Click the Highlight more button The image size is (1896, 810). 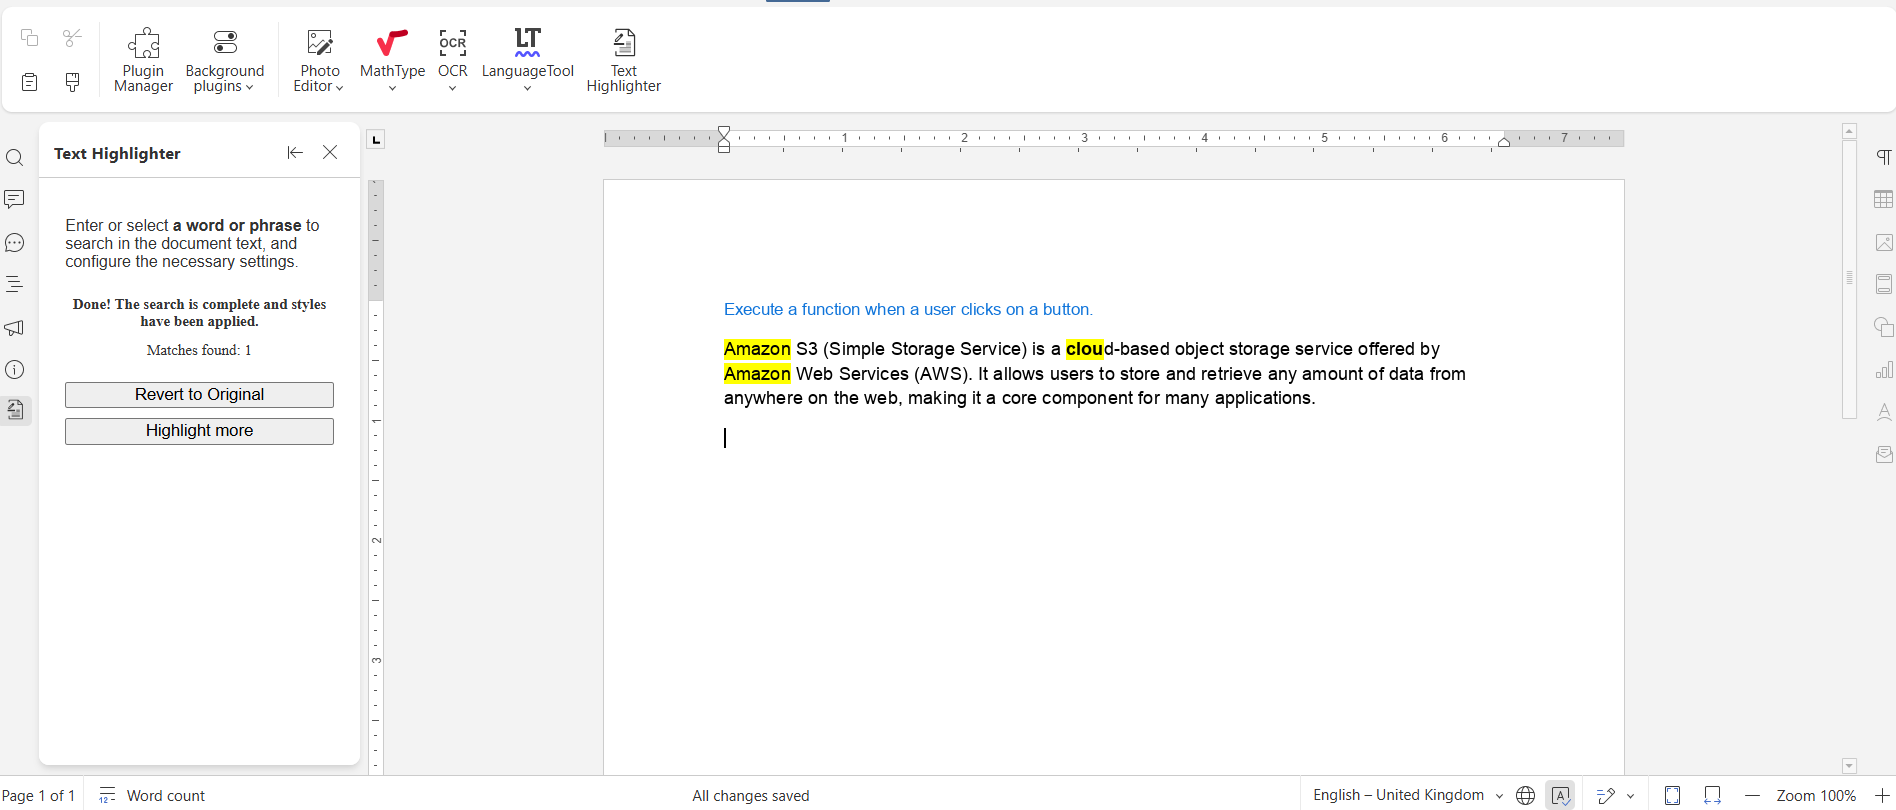coord(199,431)
